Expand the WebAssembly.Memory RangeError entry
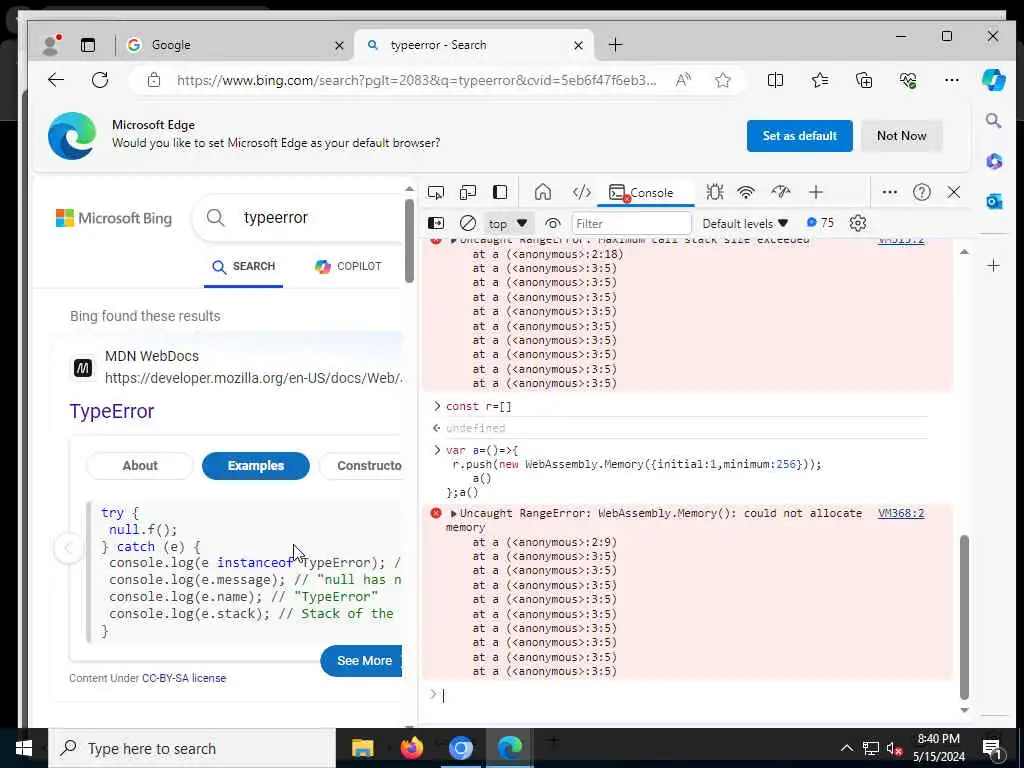Viewport: 1024px width, 768px height. [x=453, y=514]
